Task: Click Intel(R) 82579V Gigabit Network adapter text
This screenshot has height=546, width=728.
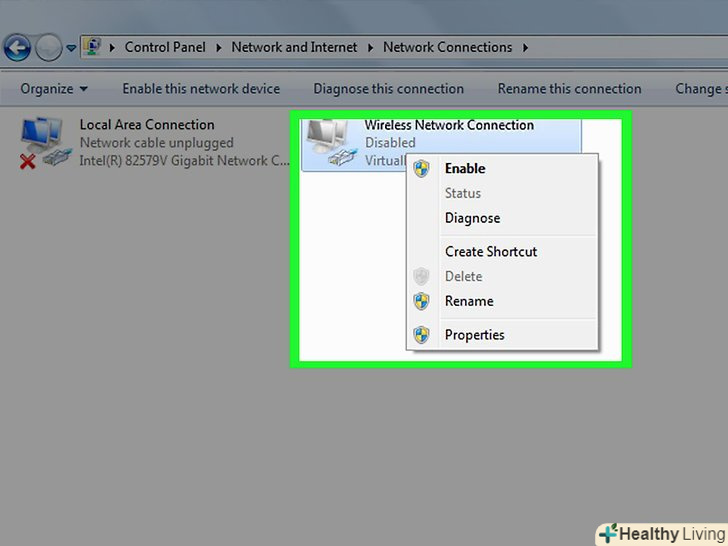Action: pyautogui.click(x=184, y=161)
